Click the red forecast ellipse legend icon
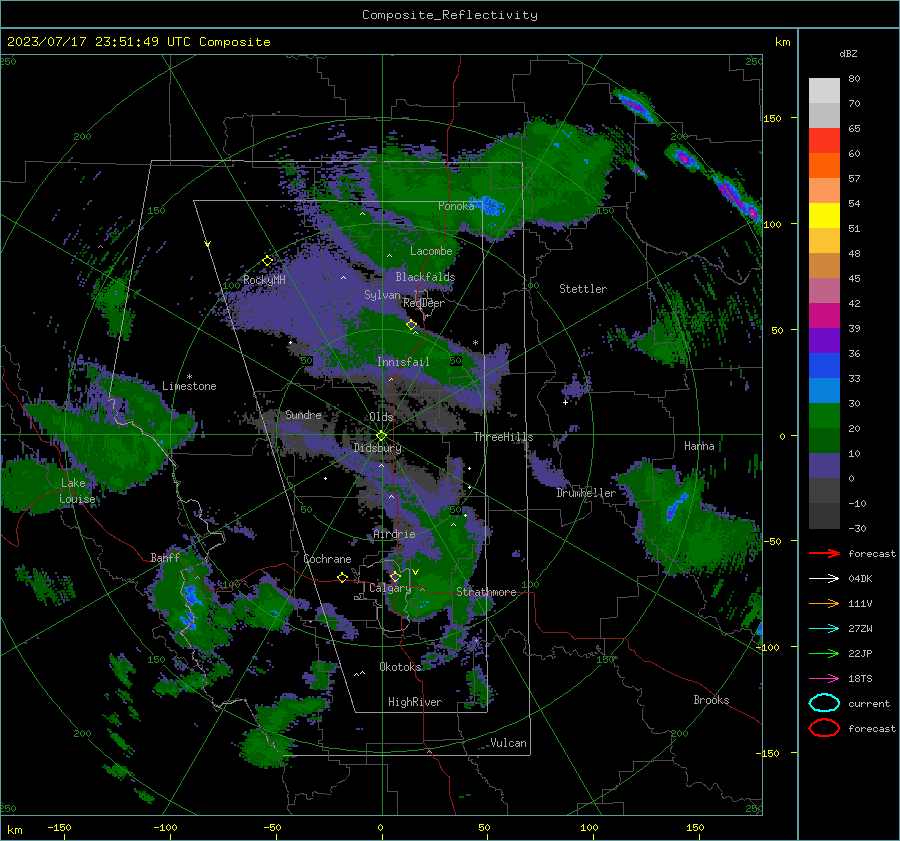Viewport: 900px width, 841px height. 824,728
